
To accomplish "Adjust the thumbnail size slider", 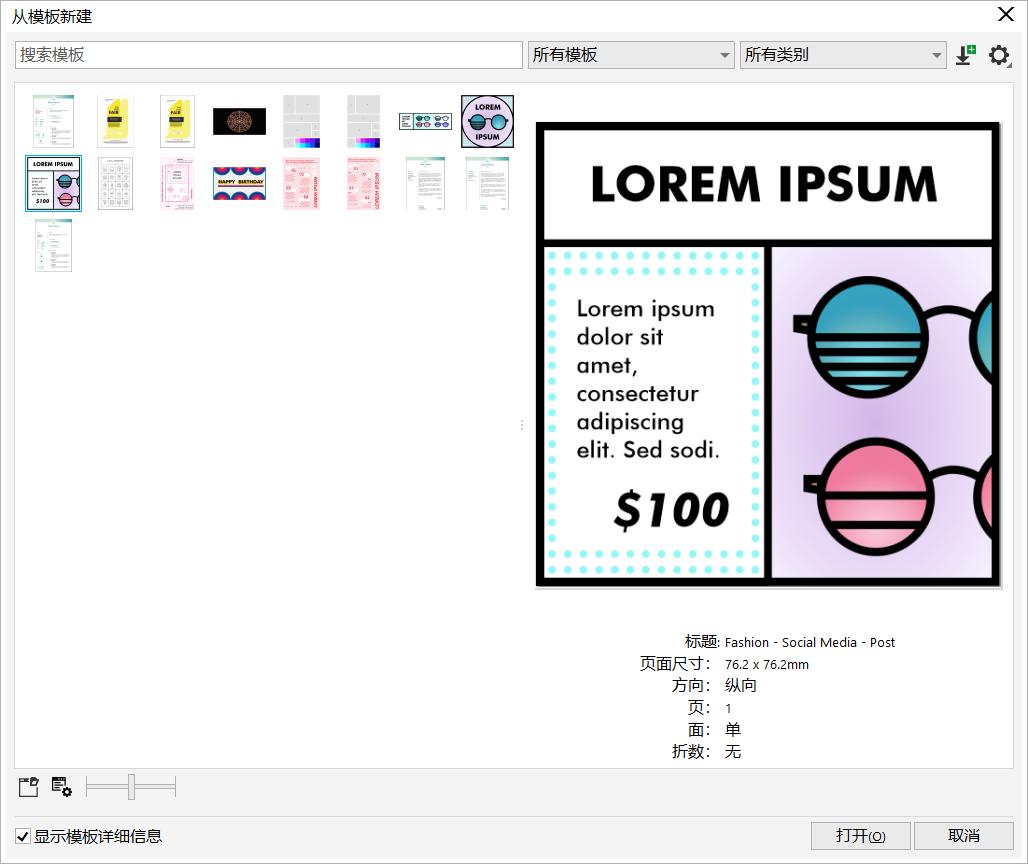I will click(130, 788).
